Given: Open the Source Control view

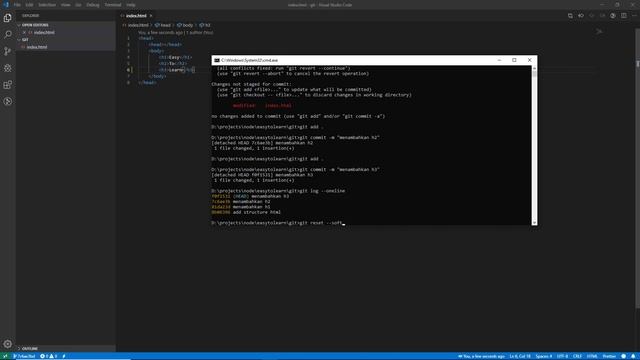Looking at the screenshot, I should coord(8,51).
